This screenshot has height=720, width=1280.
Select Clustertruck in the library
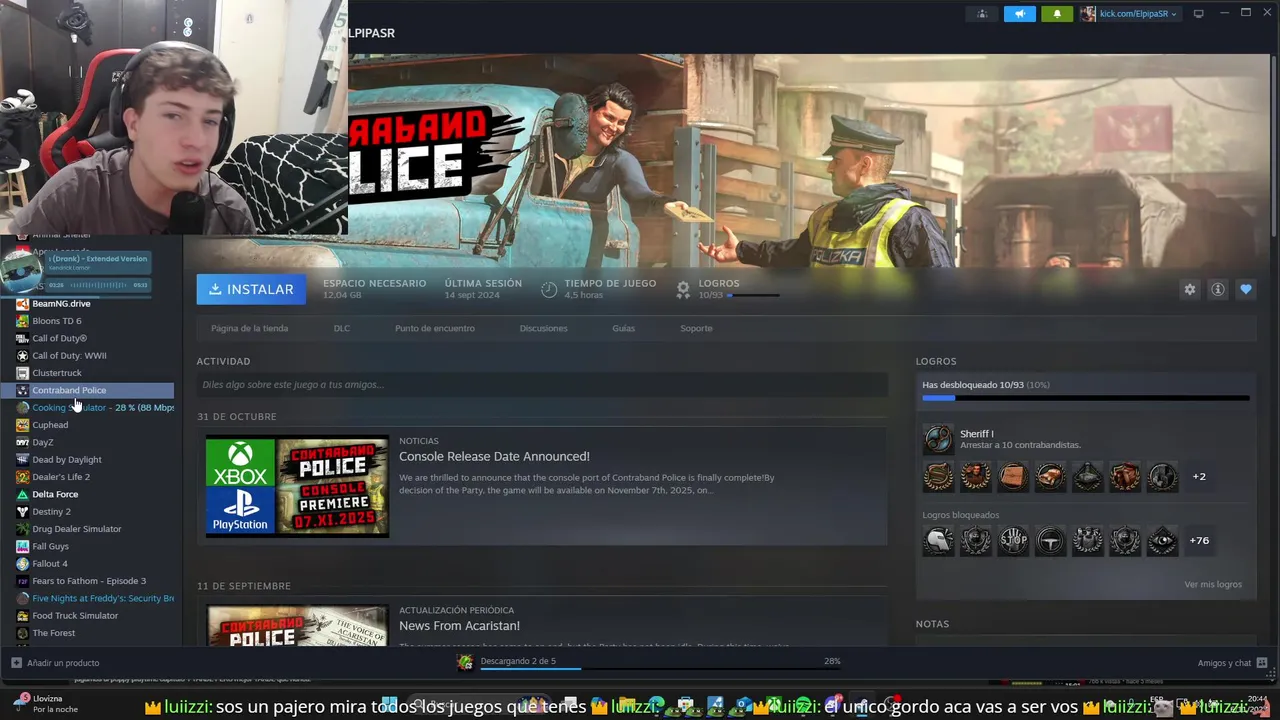click(57, 373)
